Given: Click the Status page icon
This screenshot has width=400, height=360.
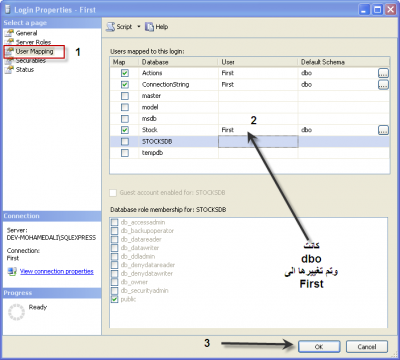Looking at the screenshot, I should click(9, 69).
